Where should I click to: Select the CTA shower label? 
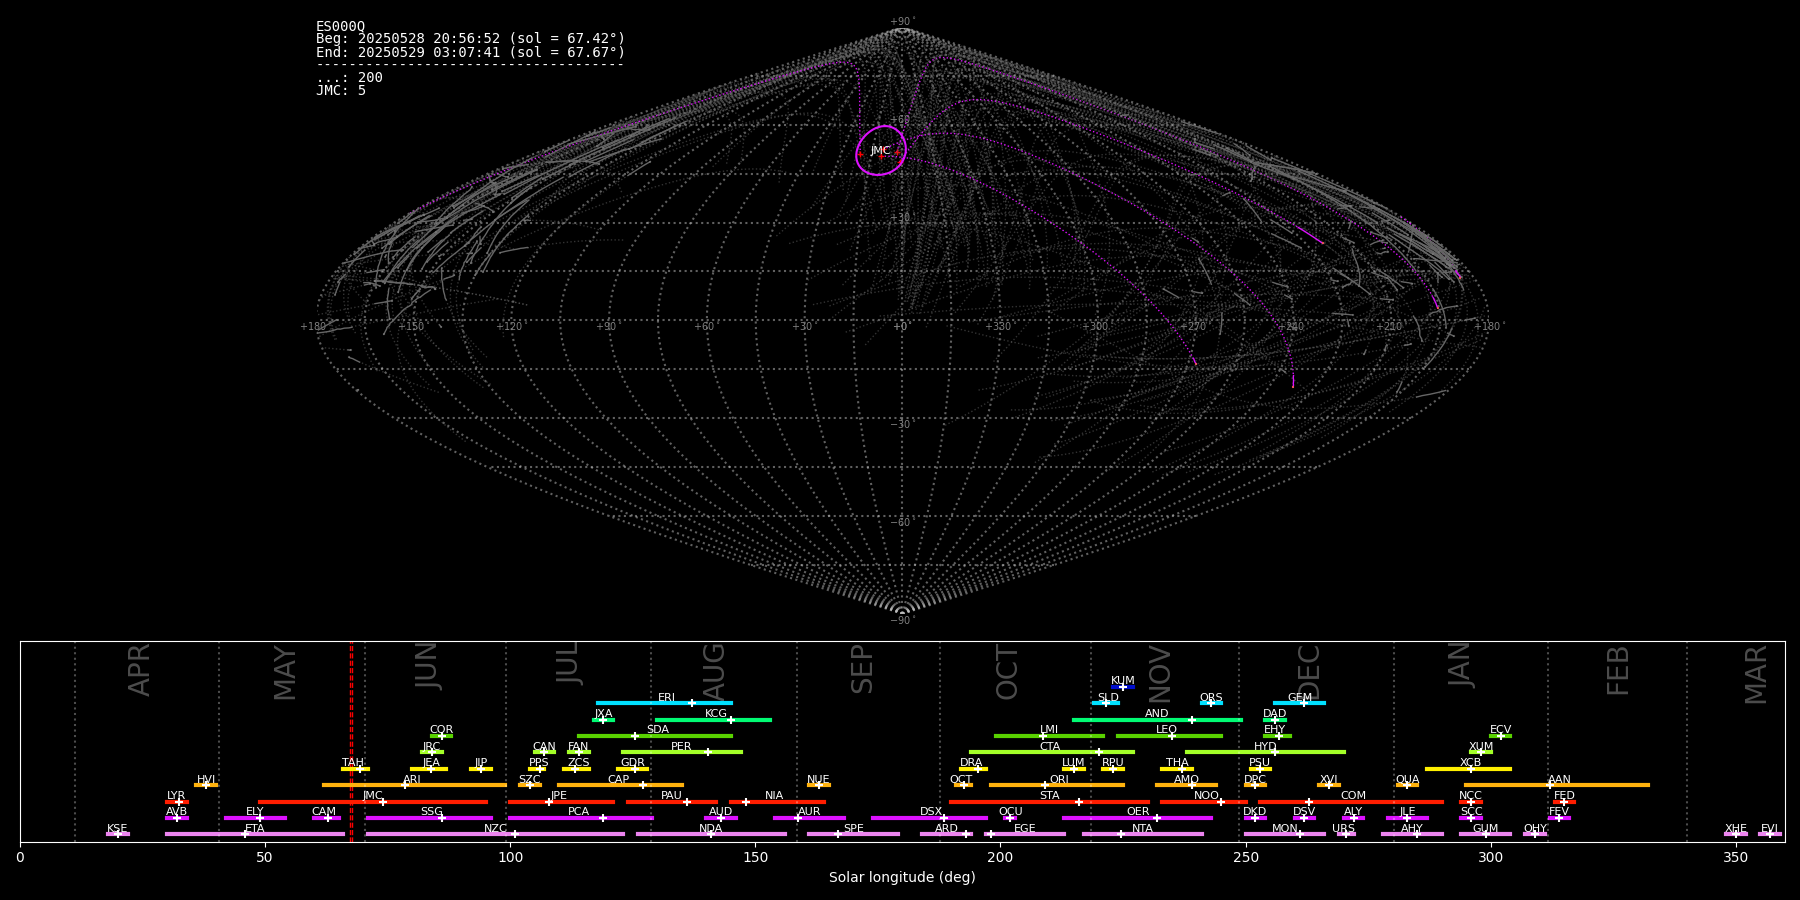(1049, 747)
